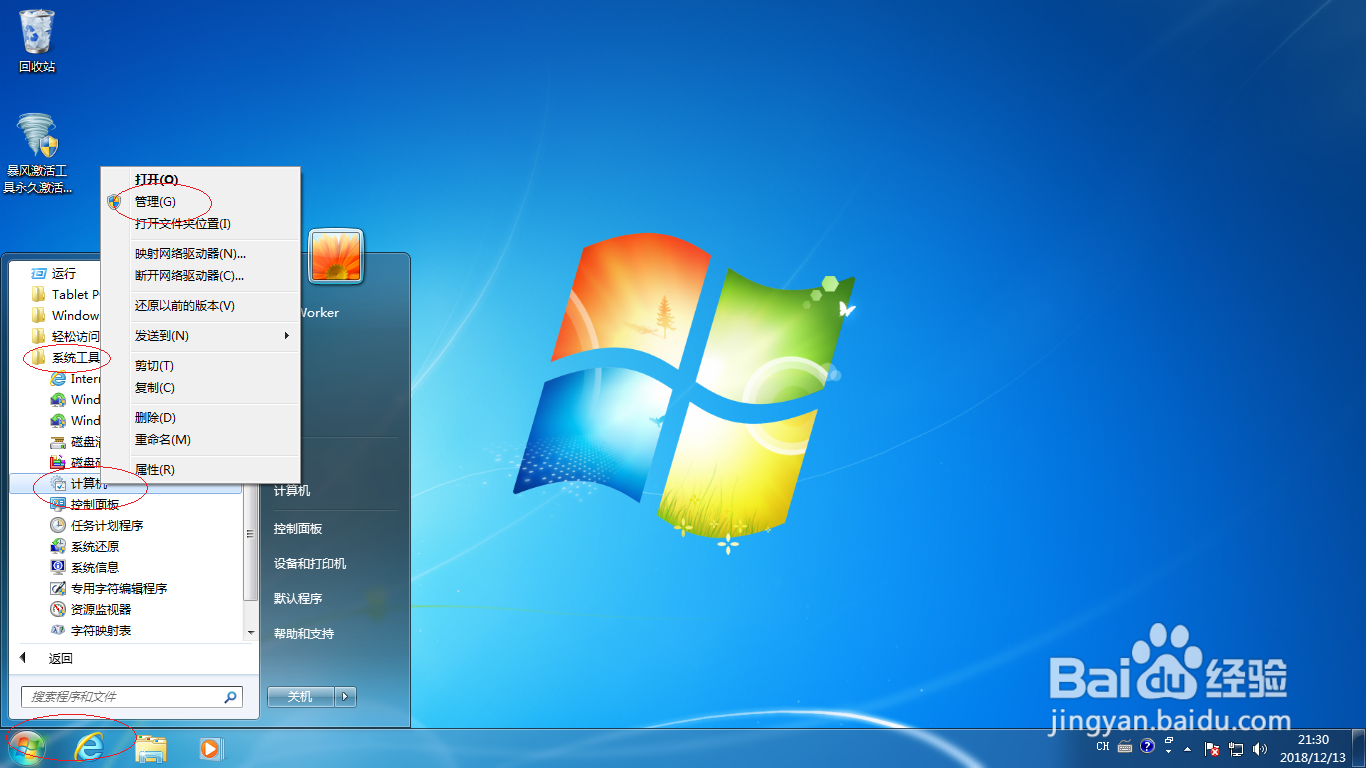
Task: Choose 属性(R) Properties in context menu
Action: 201,469
